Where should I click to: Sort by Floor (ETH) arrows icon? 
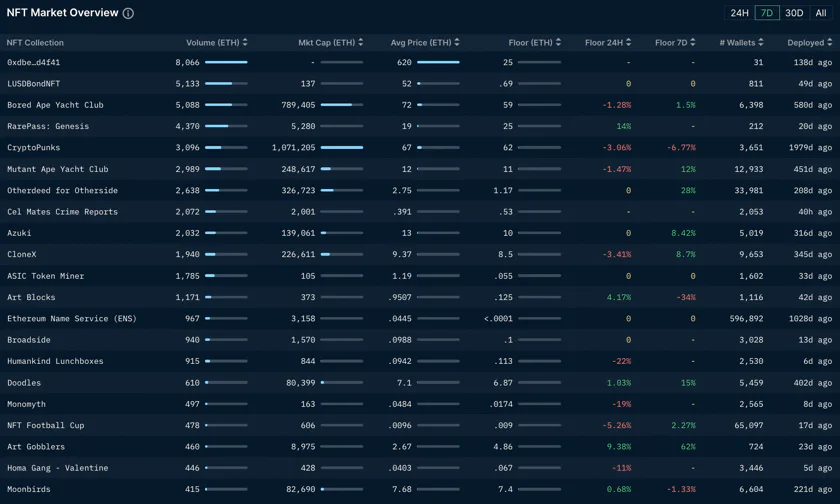pyautogui.click(x=558, y=42)
